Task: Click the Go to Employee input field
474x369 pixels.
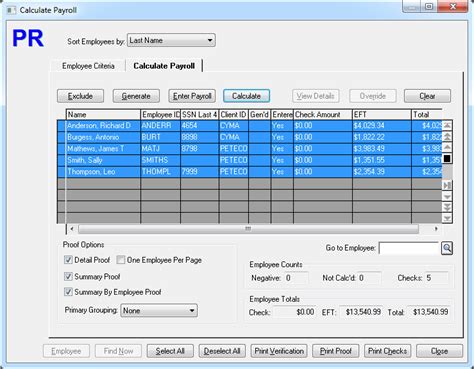Action: [x=409, y=248]
